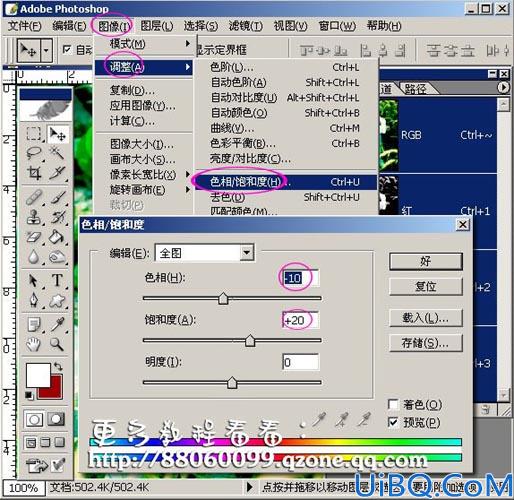
Task: Open the 文件(F) menu
Action: point(24,26)
